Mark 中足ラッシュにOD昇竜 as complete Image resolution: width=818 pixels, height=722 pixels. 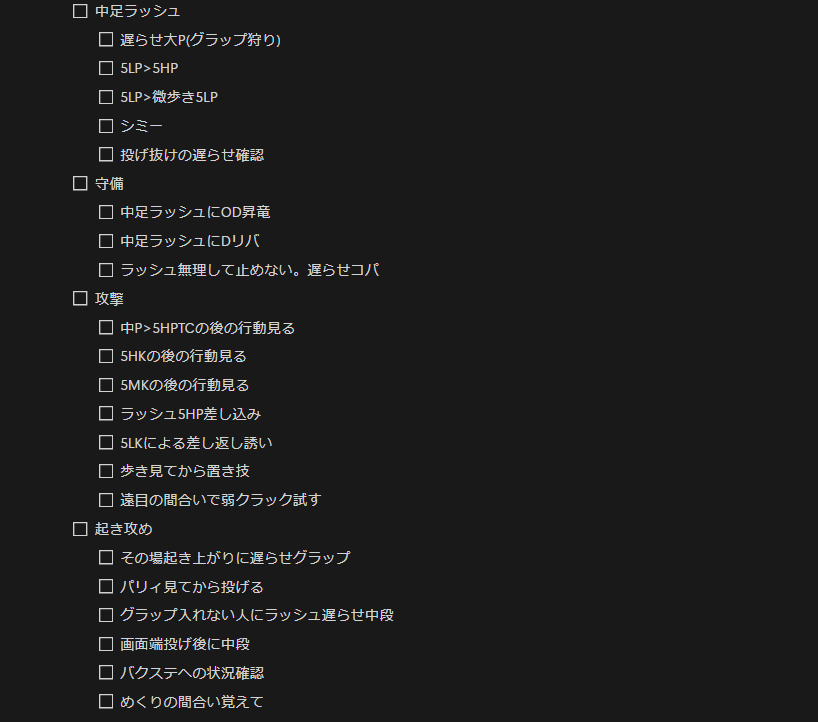click(x=106, y=212)
